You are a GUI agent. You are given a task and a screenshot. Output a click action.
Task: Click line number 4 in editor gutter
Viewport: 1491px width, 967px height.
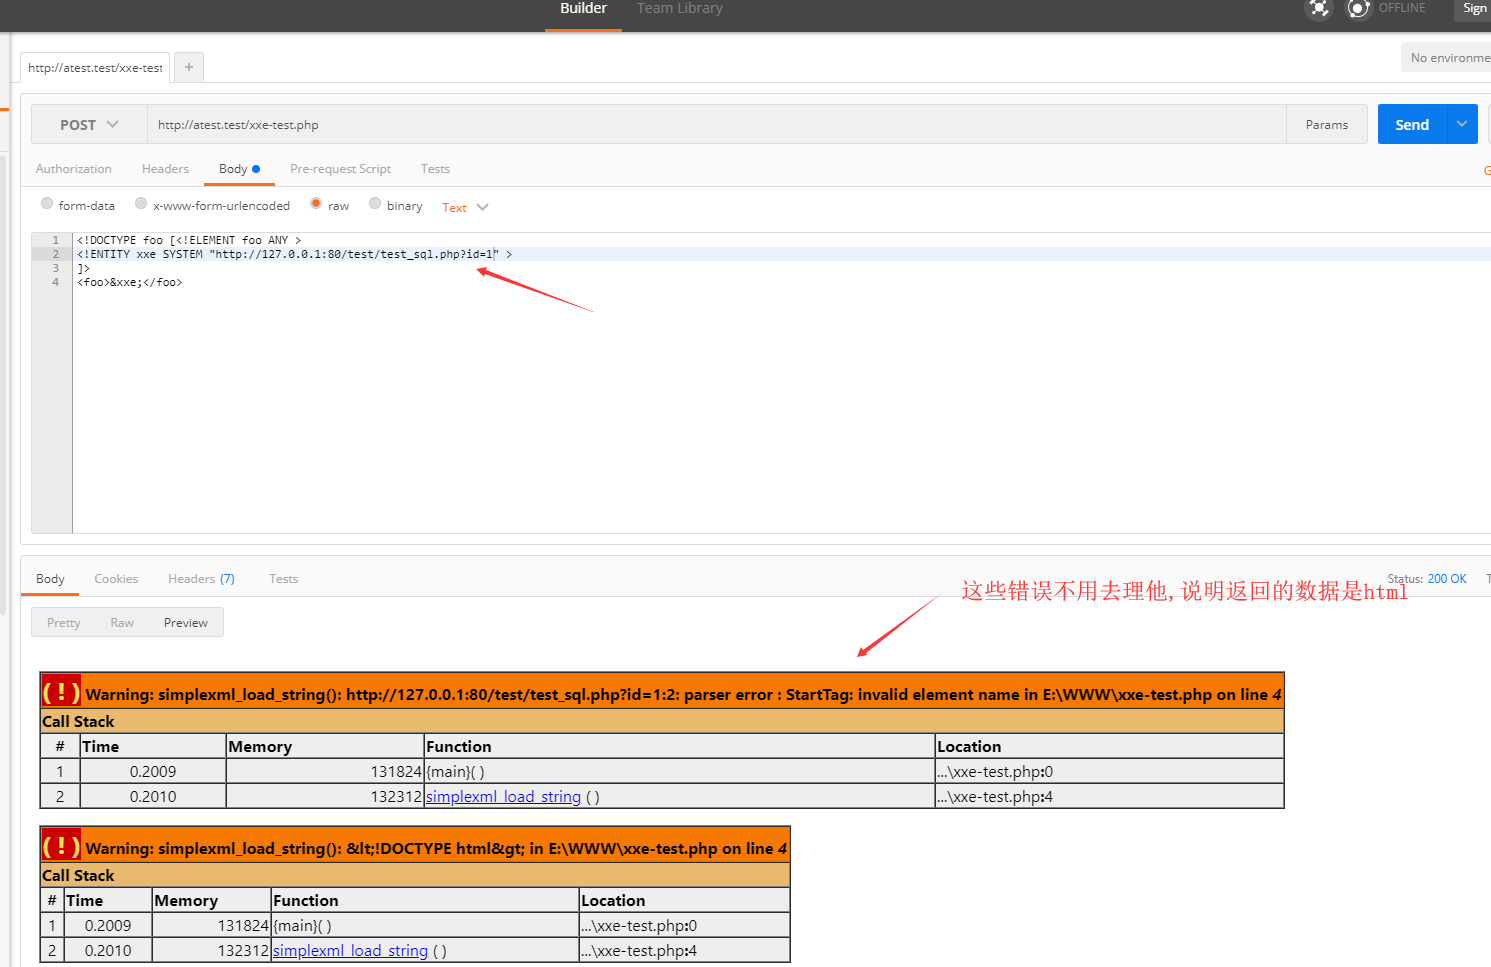pos(56,283)
